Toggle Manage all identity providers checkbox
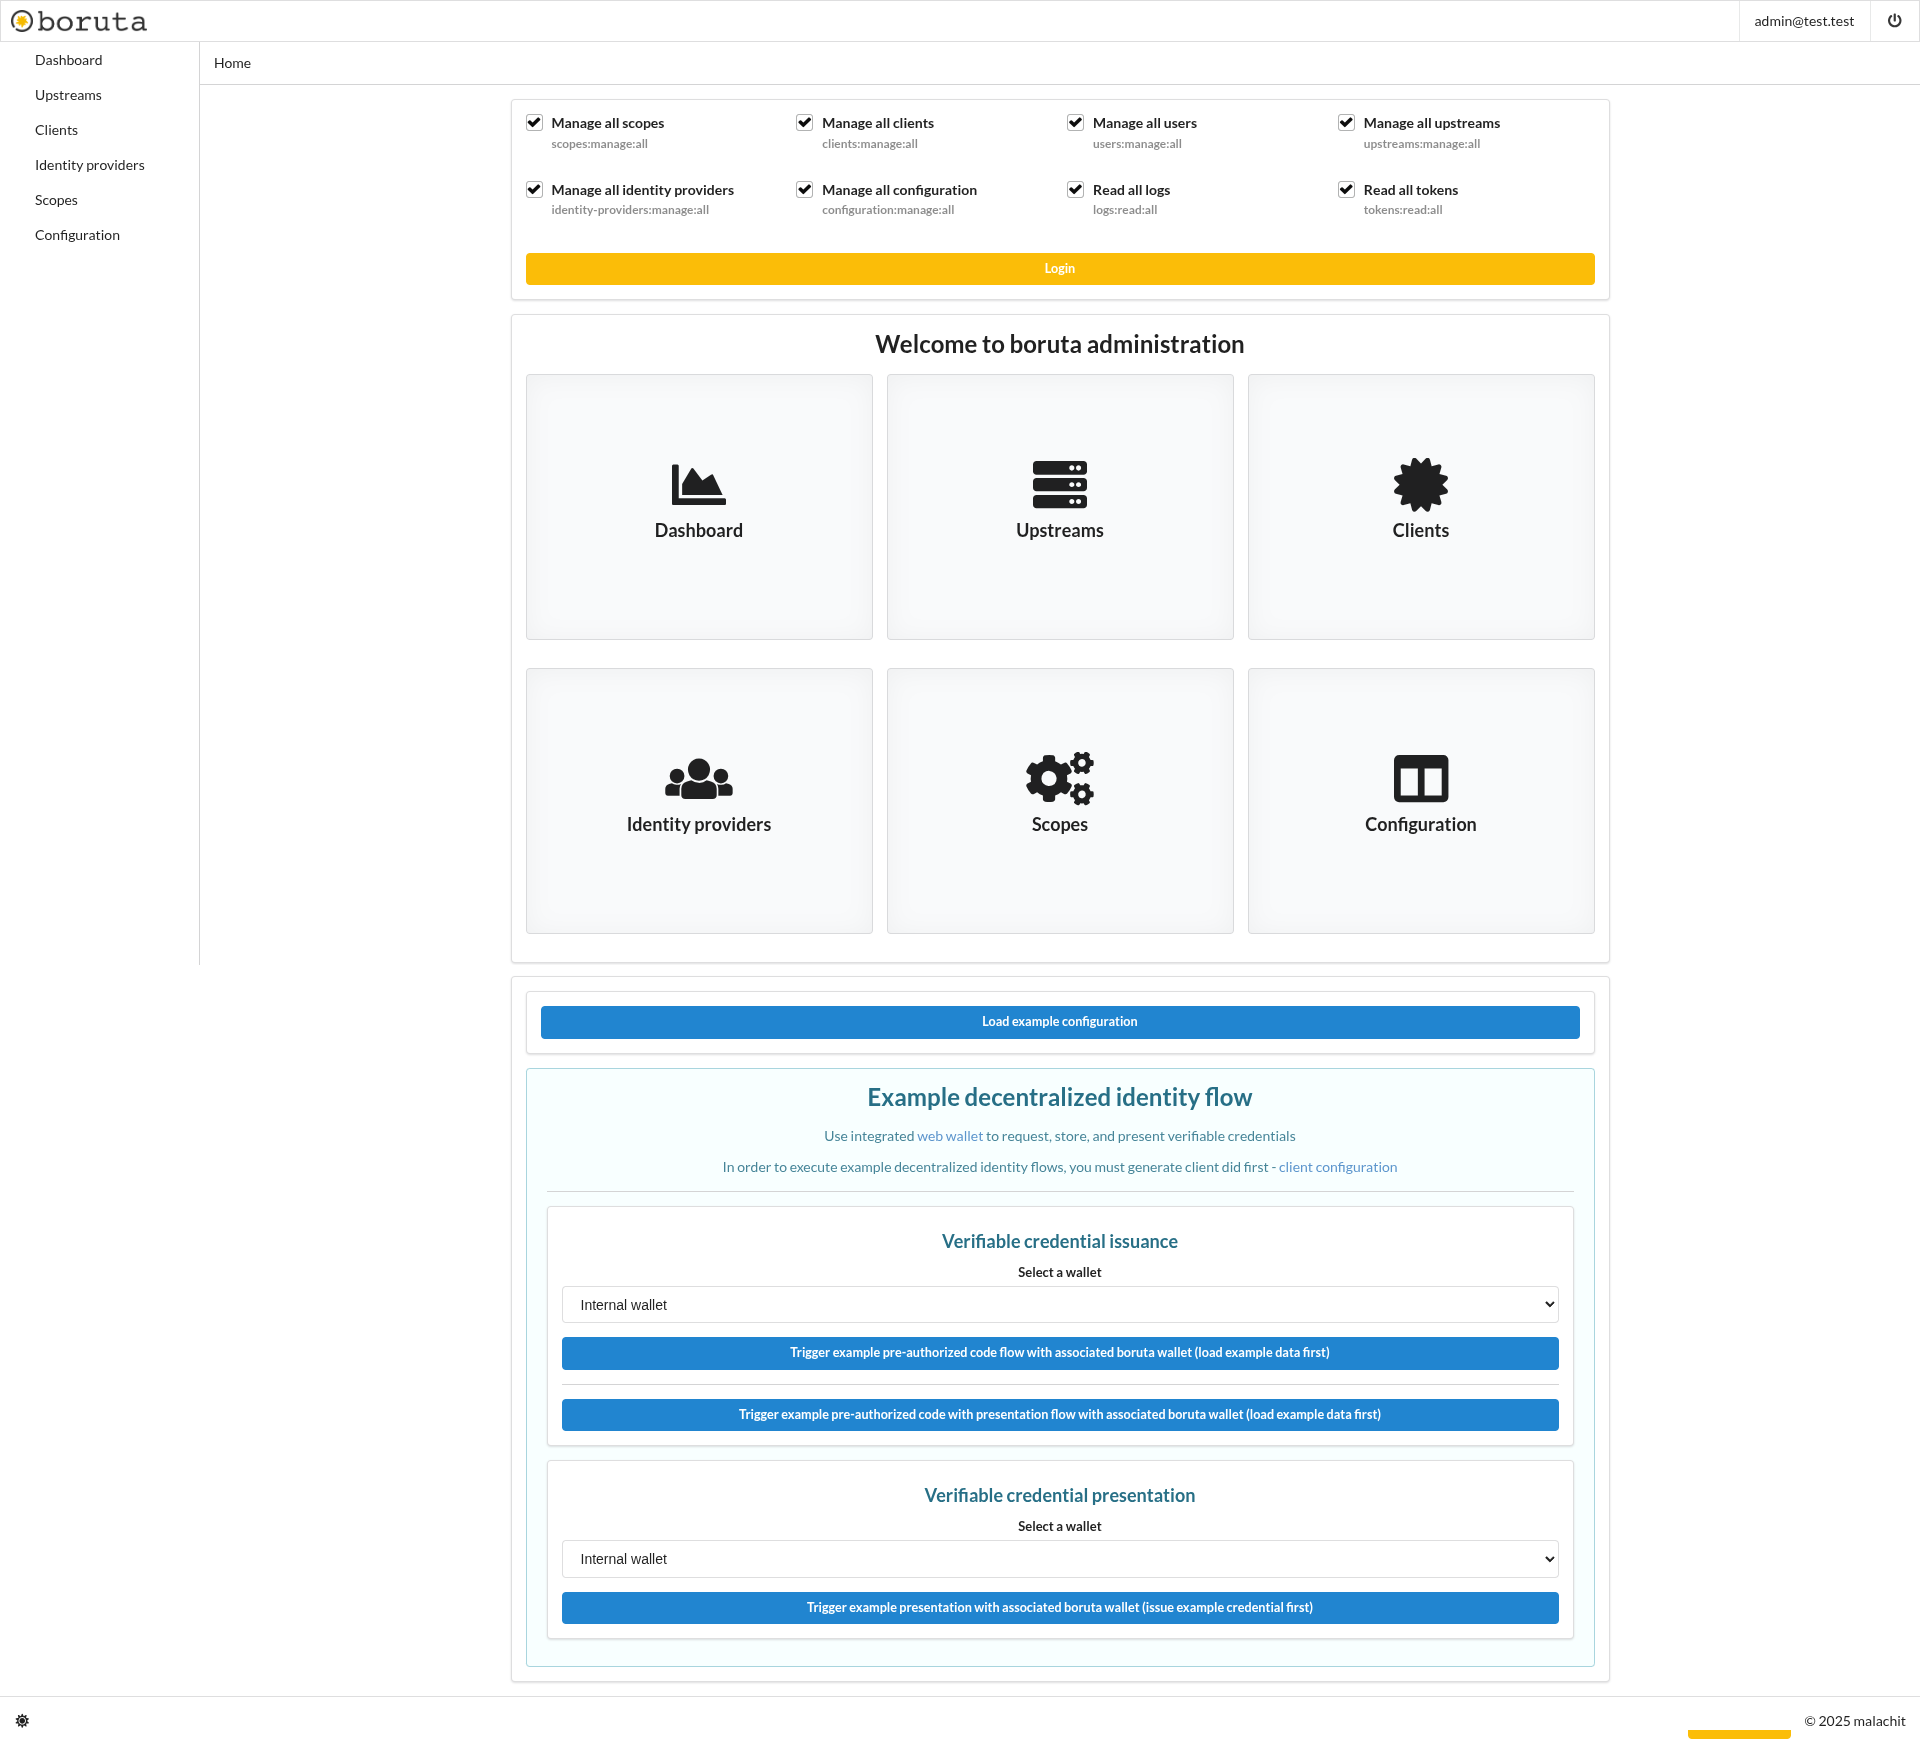The image size is (1920, 1744). pos(534,189)
